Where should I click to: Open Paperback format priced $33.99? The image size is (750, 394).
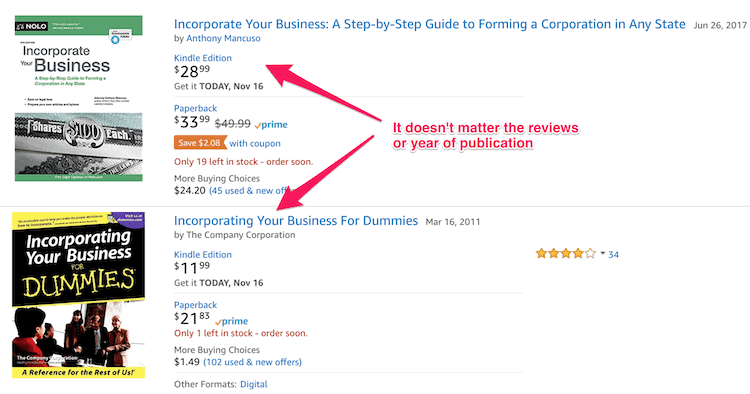[195, 109]
